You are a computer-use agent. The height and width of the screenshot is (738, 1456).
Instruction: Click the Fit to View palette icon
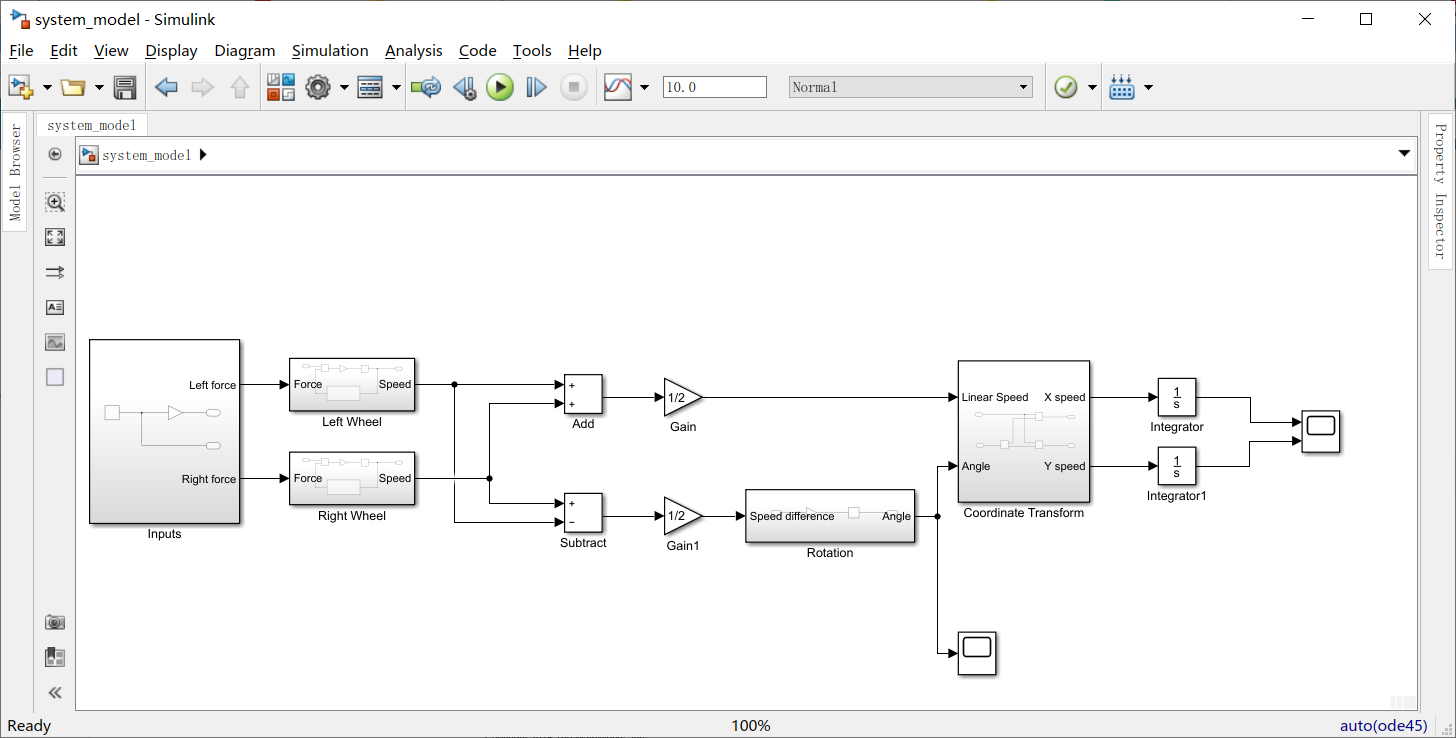point(55,237)
